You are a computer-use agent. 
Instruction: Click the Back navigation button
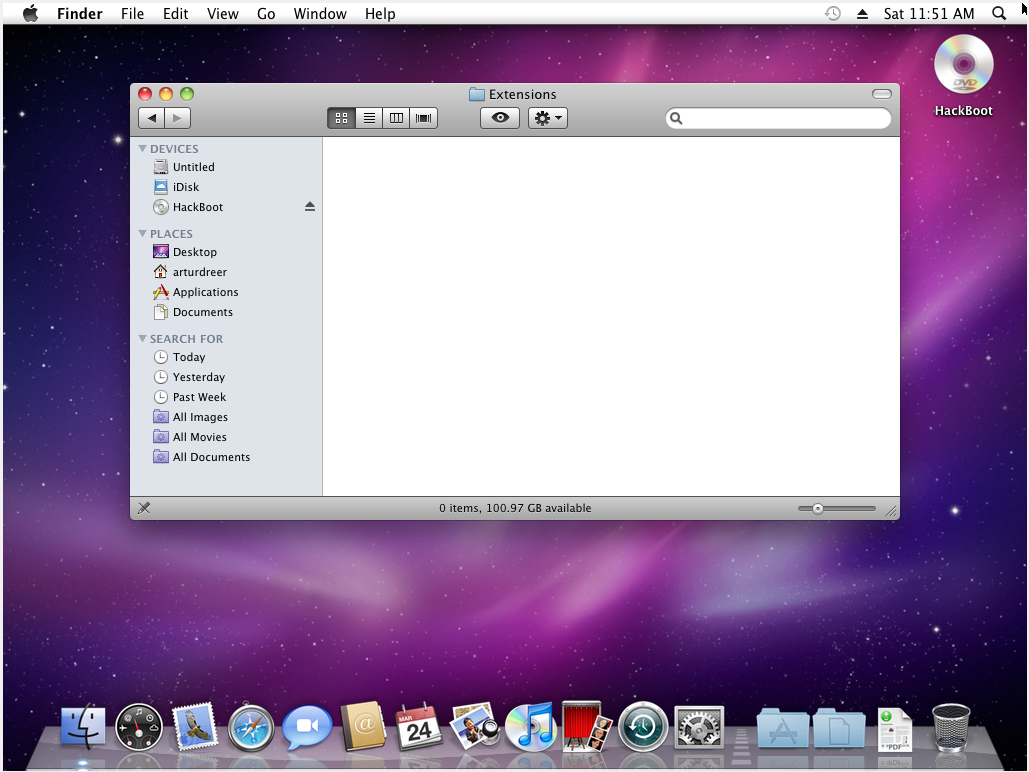(x=152, y=118)
